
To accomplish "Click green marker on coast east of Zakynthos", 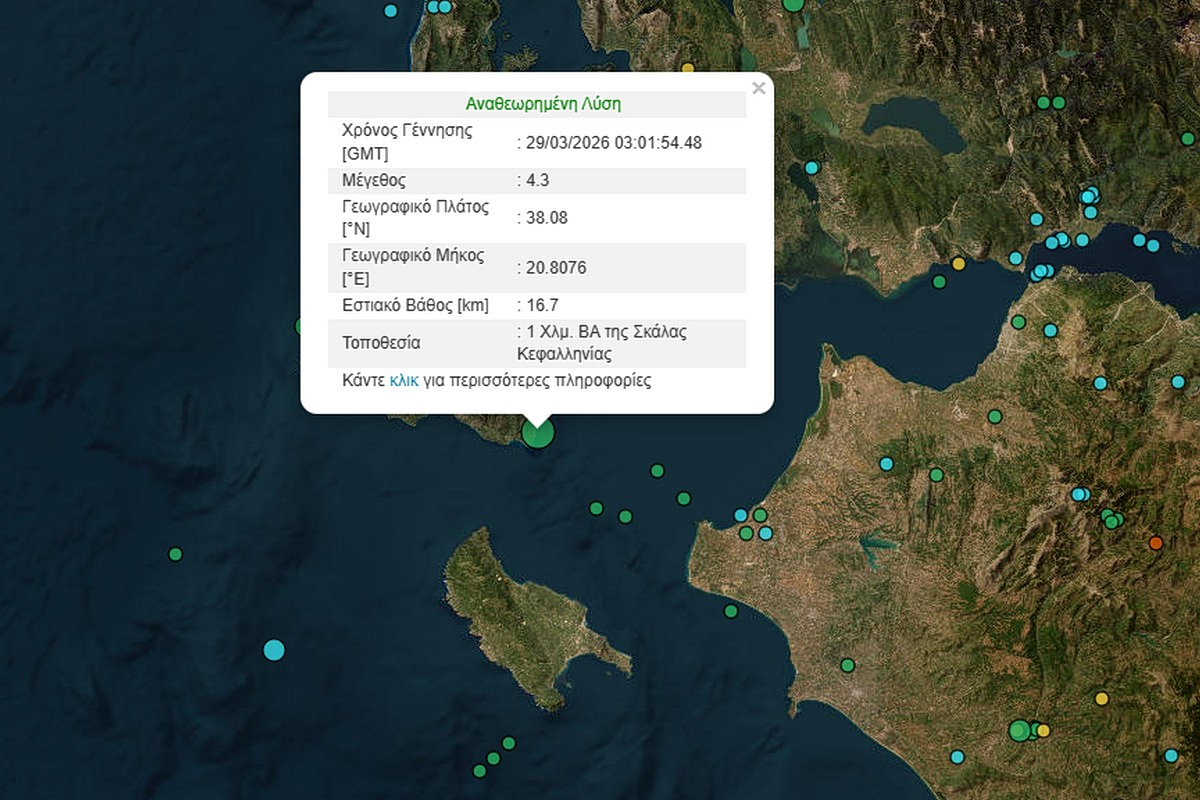I will 731,611.
